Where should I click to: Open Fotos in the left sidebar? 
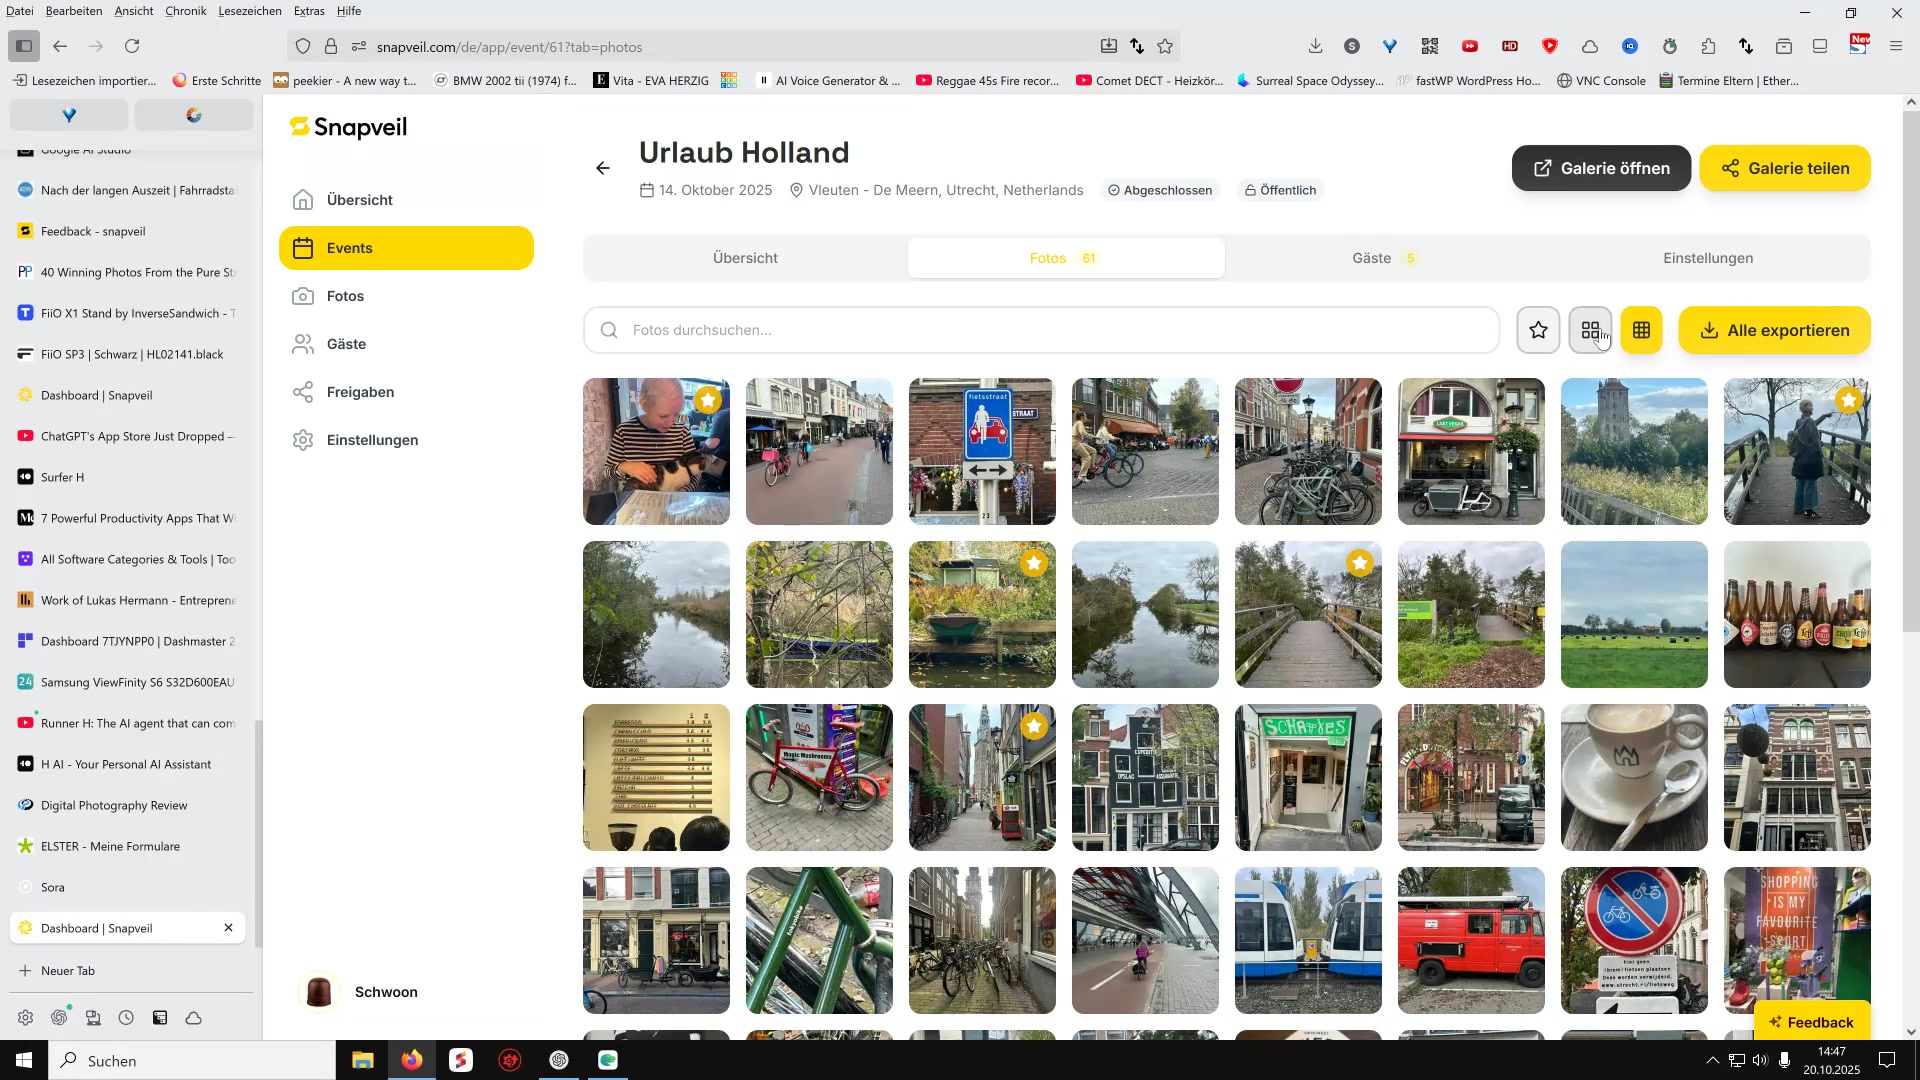pyautogui.click(x=345, y=296)
